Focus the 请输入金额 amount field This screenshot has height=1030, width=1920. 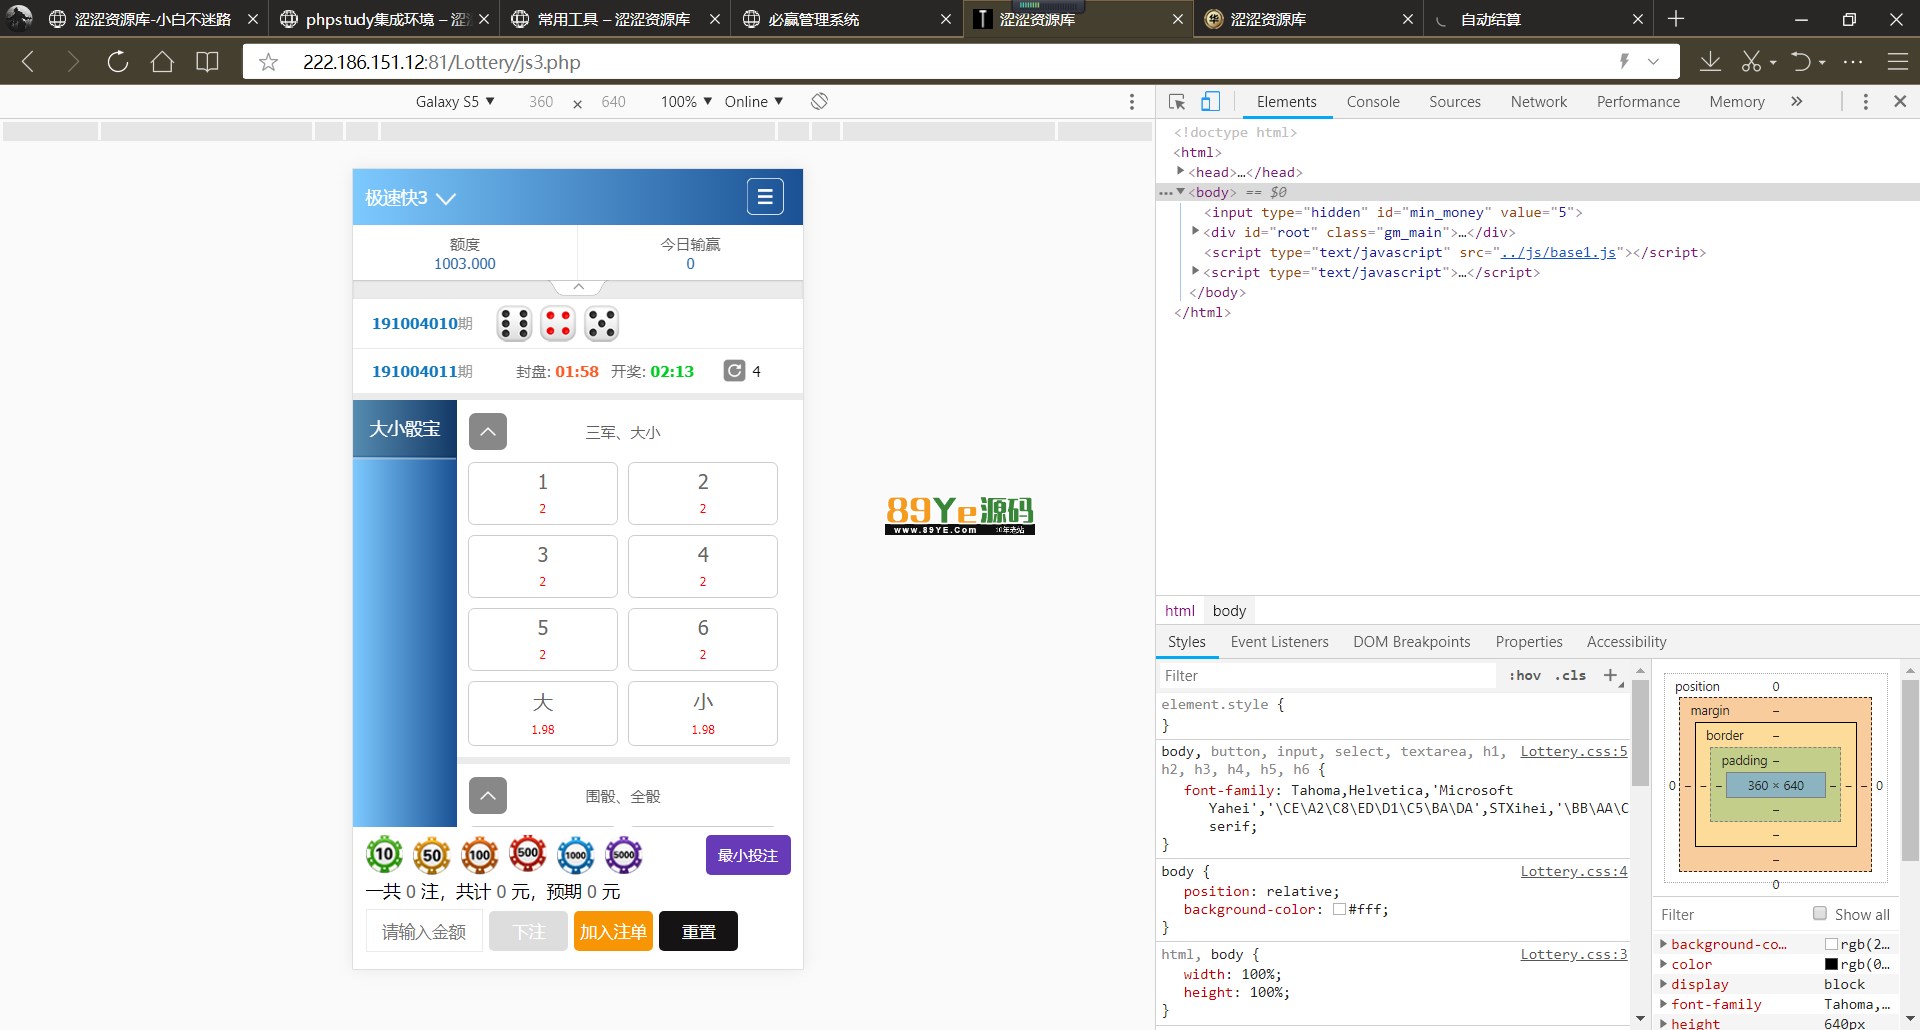(424, 931)
